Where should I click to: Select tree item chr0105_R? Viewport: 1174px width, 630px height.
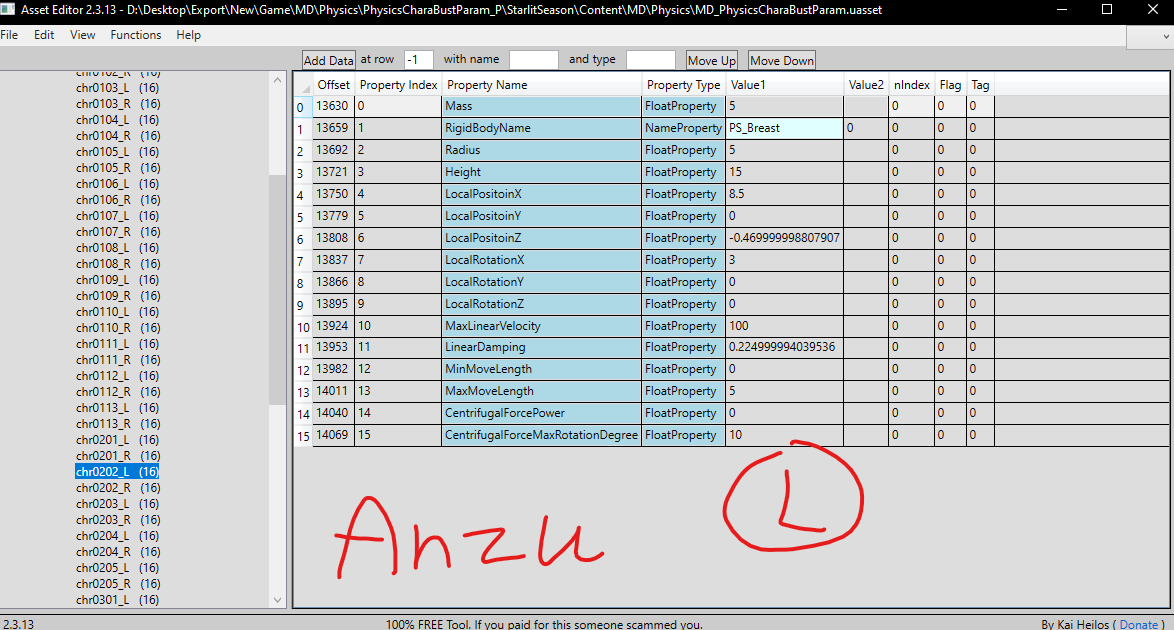coord(118,168)
